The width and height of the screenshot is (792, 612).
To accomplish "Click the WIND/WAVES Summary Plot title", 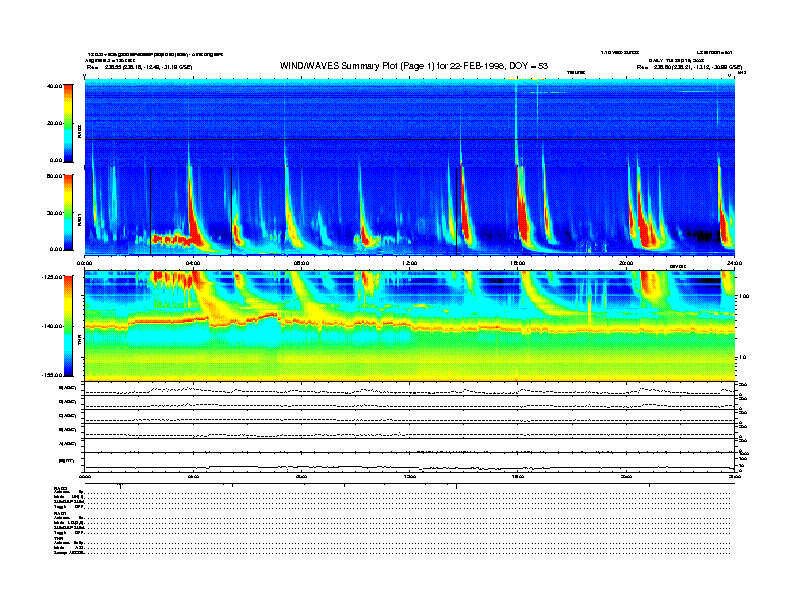I will click(414, 66).
